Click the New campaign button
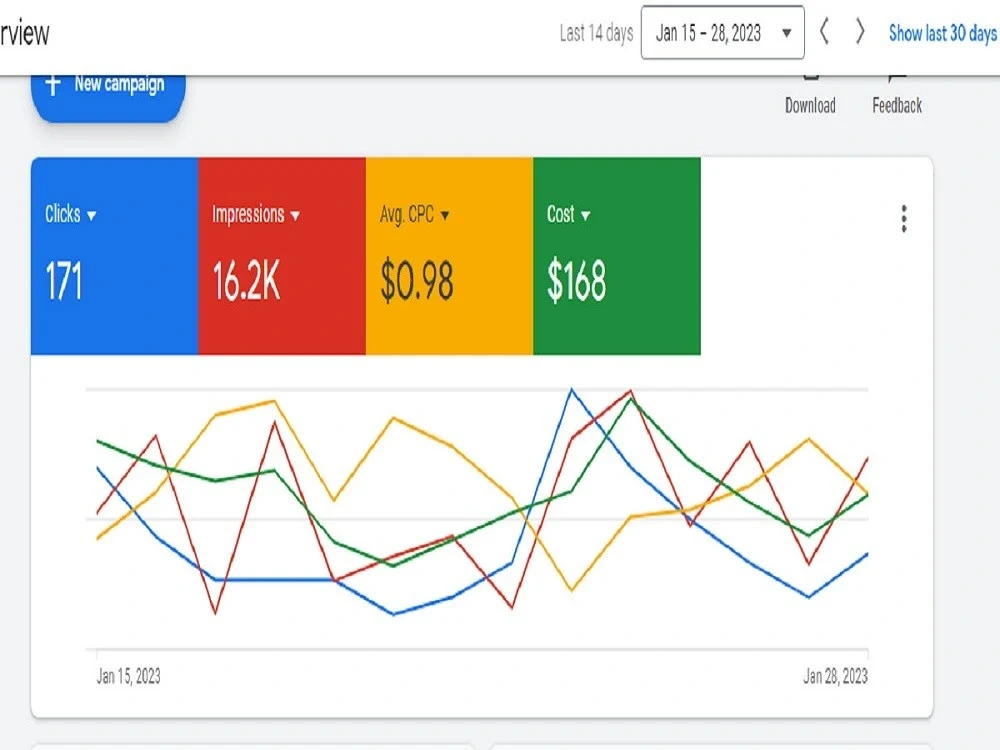The height and width of the screenshot is (750, 1000). [108, 97]
